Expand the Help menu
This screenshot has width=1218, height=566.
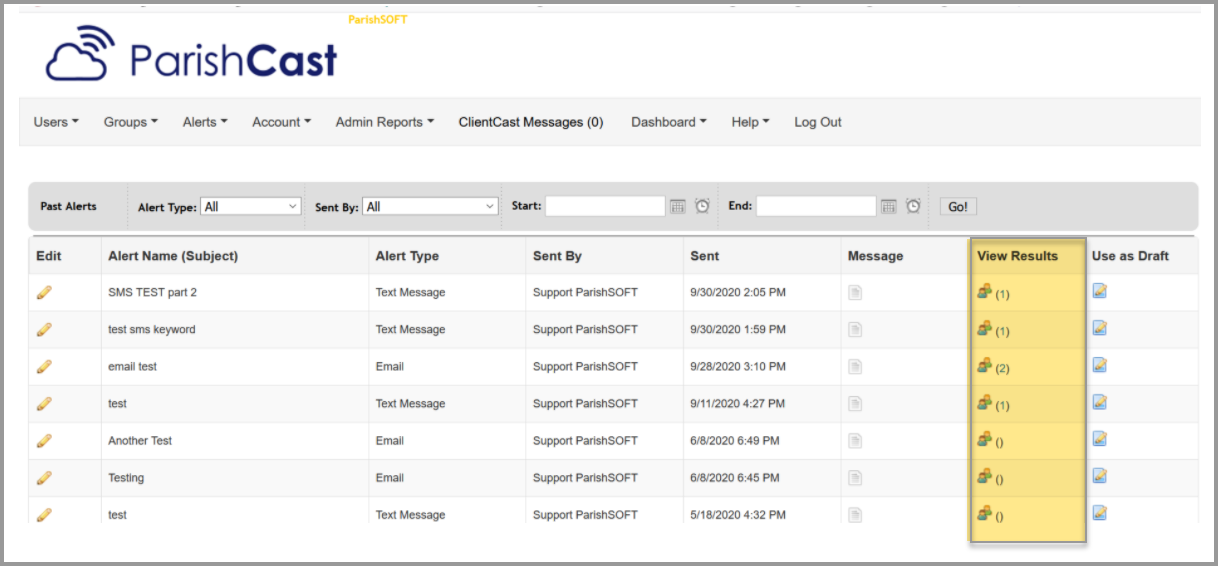(x=750, y=122)
